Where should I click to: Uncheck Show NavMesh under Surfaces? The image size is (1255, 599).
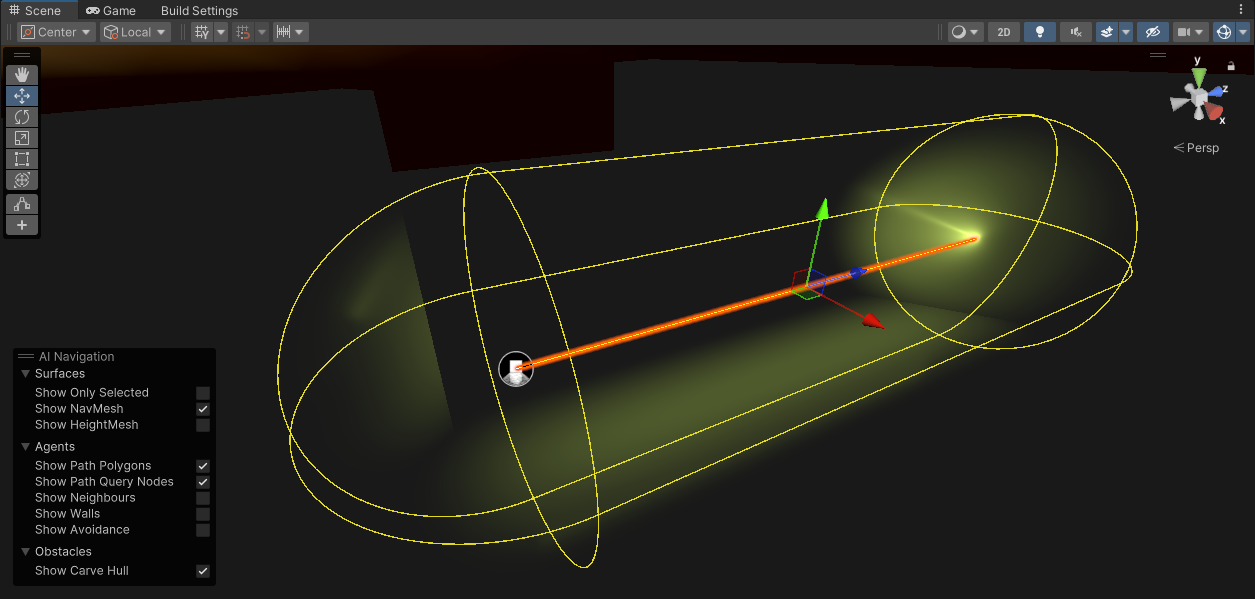203,409
